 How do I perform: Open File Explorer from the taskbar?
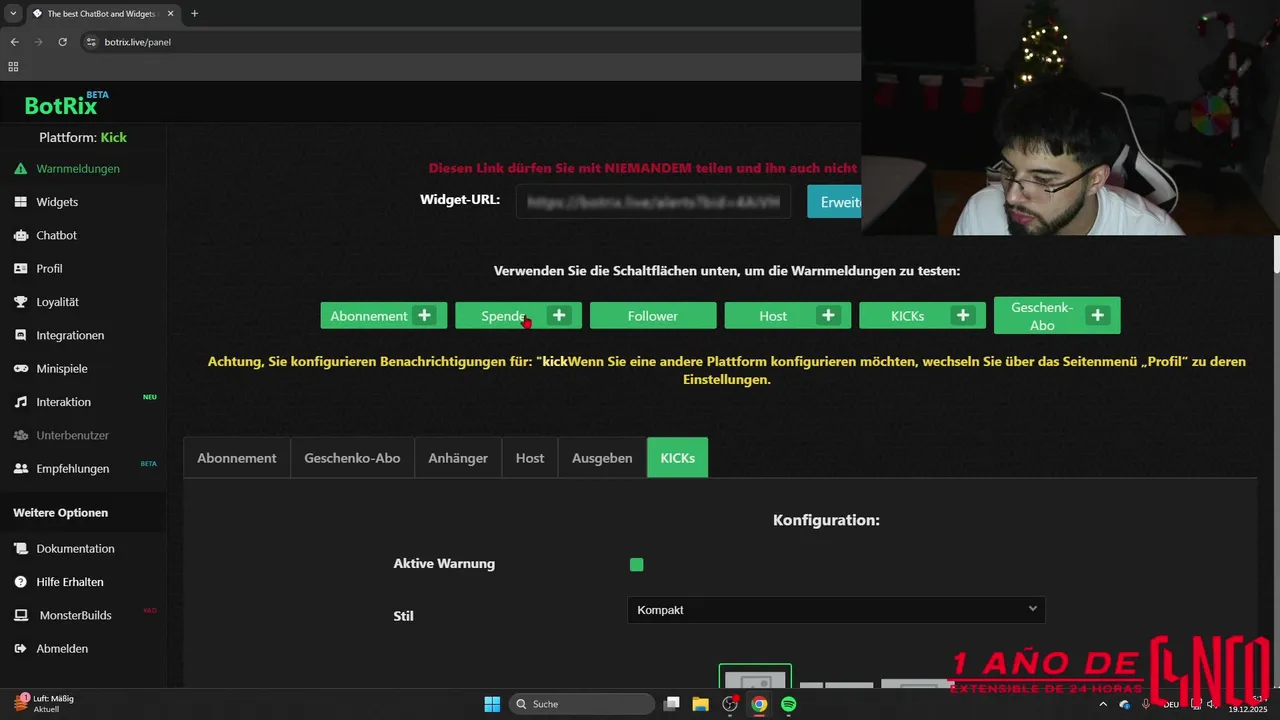pyautogui.click(x=701, y=704)
